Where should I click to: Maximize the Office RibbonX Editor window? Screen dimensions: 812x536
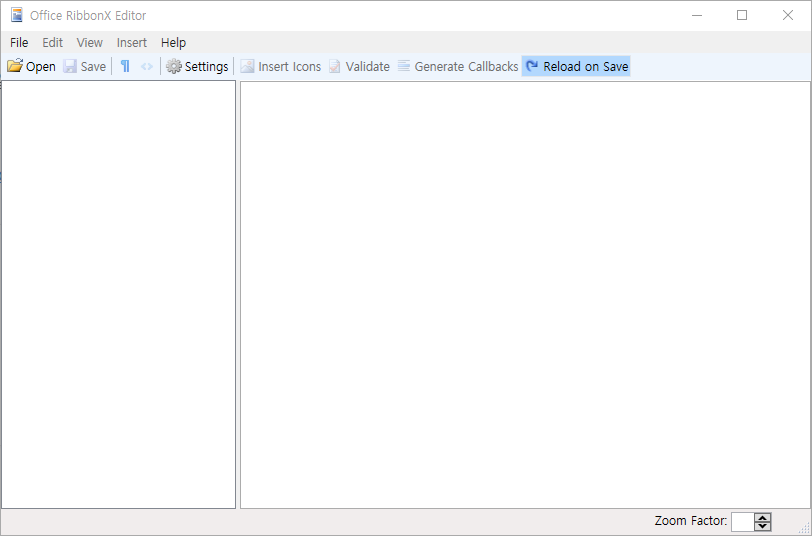tap(742, 16)
